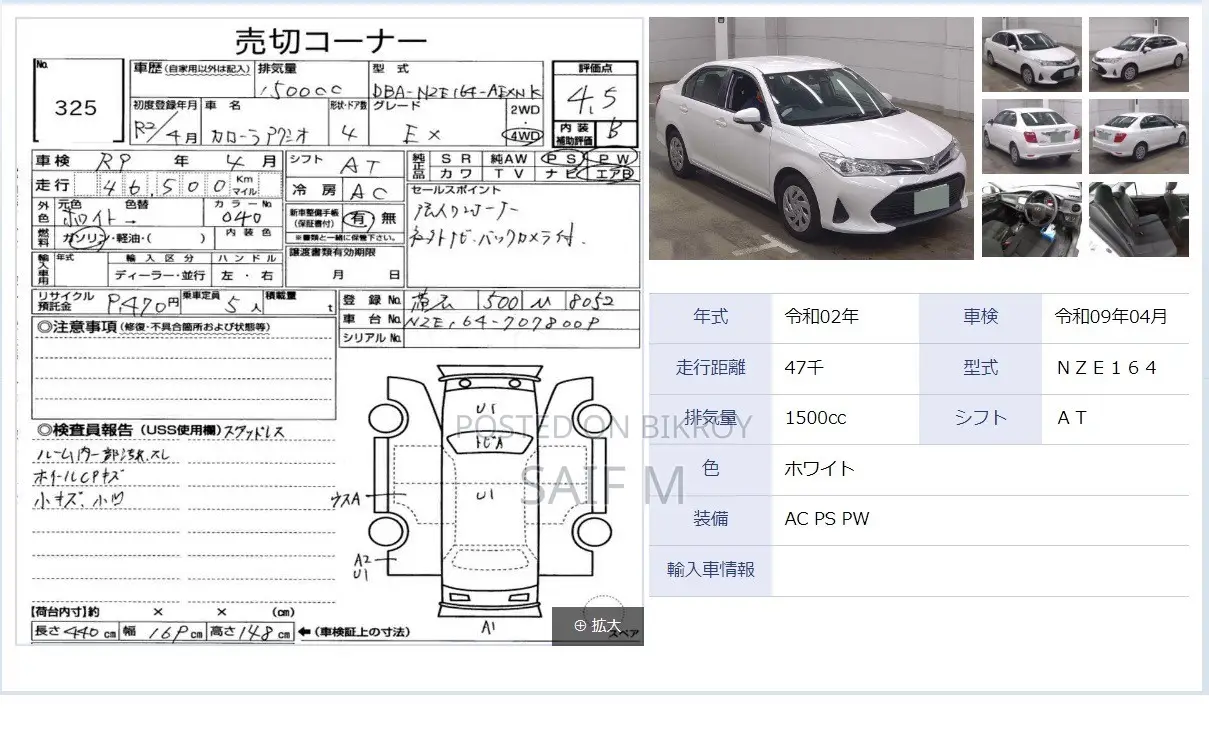Click the 色 label cell
1209x736 pixels.
[711, 469]
